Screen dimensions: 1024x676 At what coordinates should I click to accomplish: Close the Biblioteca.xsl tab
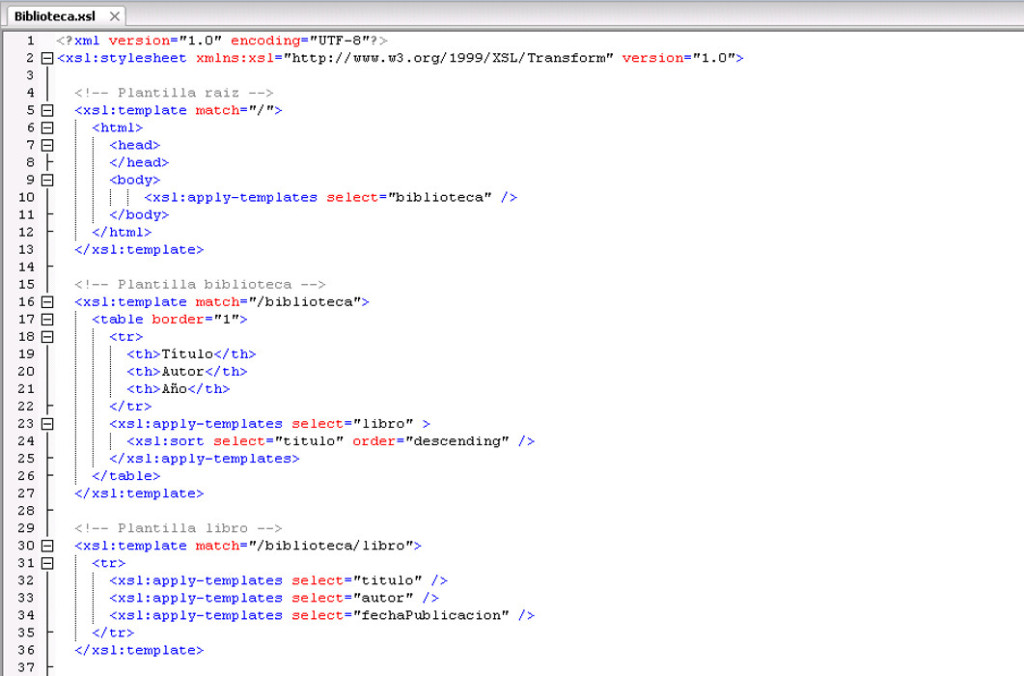(114, 16)
